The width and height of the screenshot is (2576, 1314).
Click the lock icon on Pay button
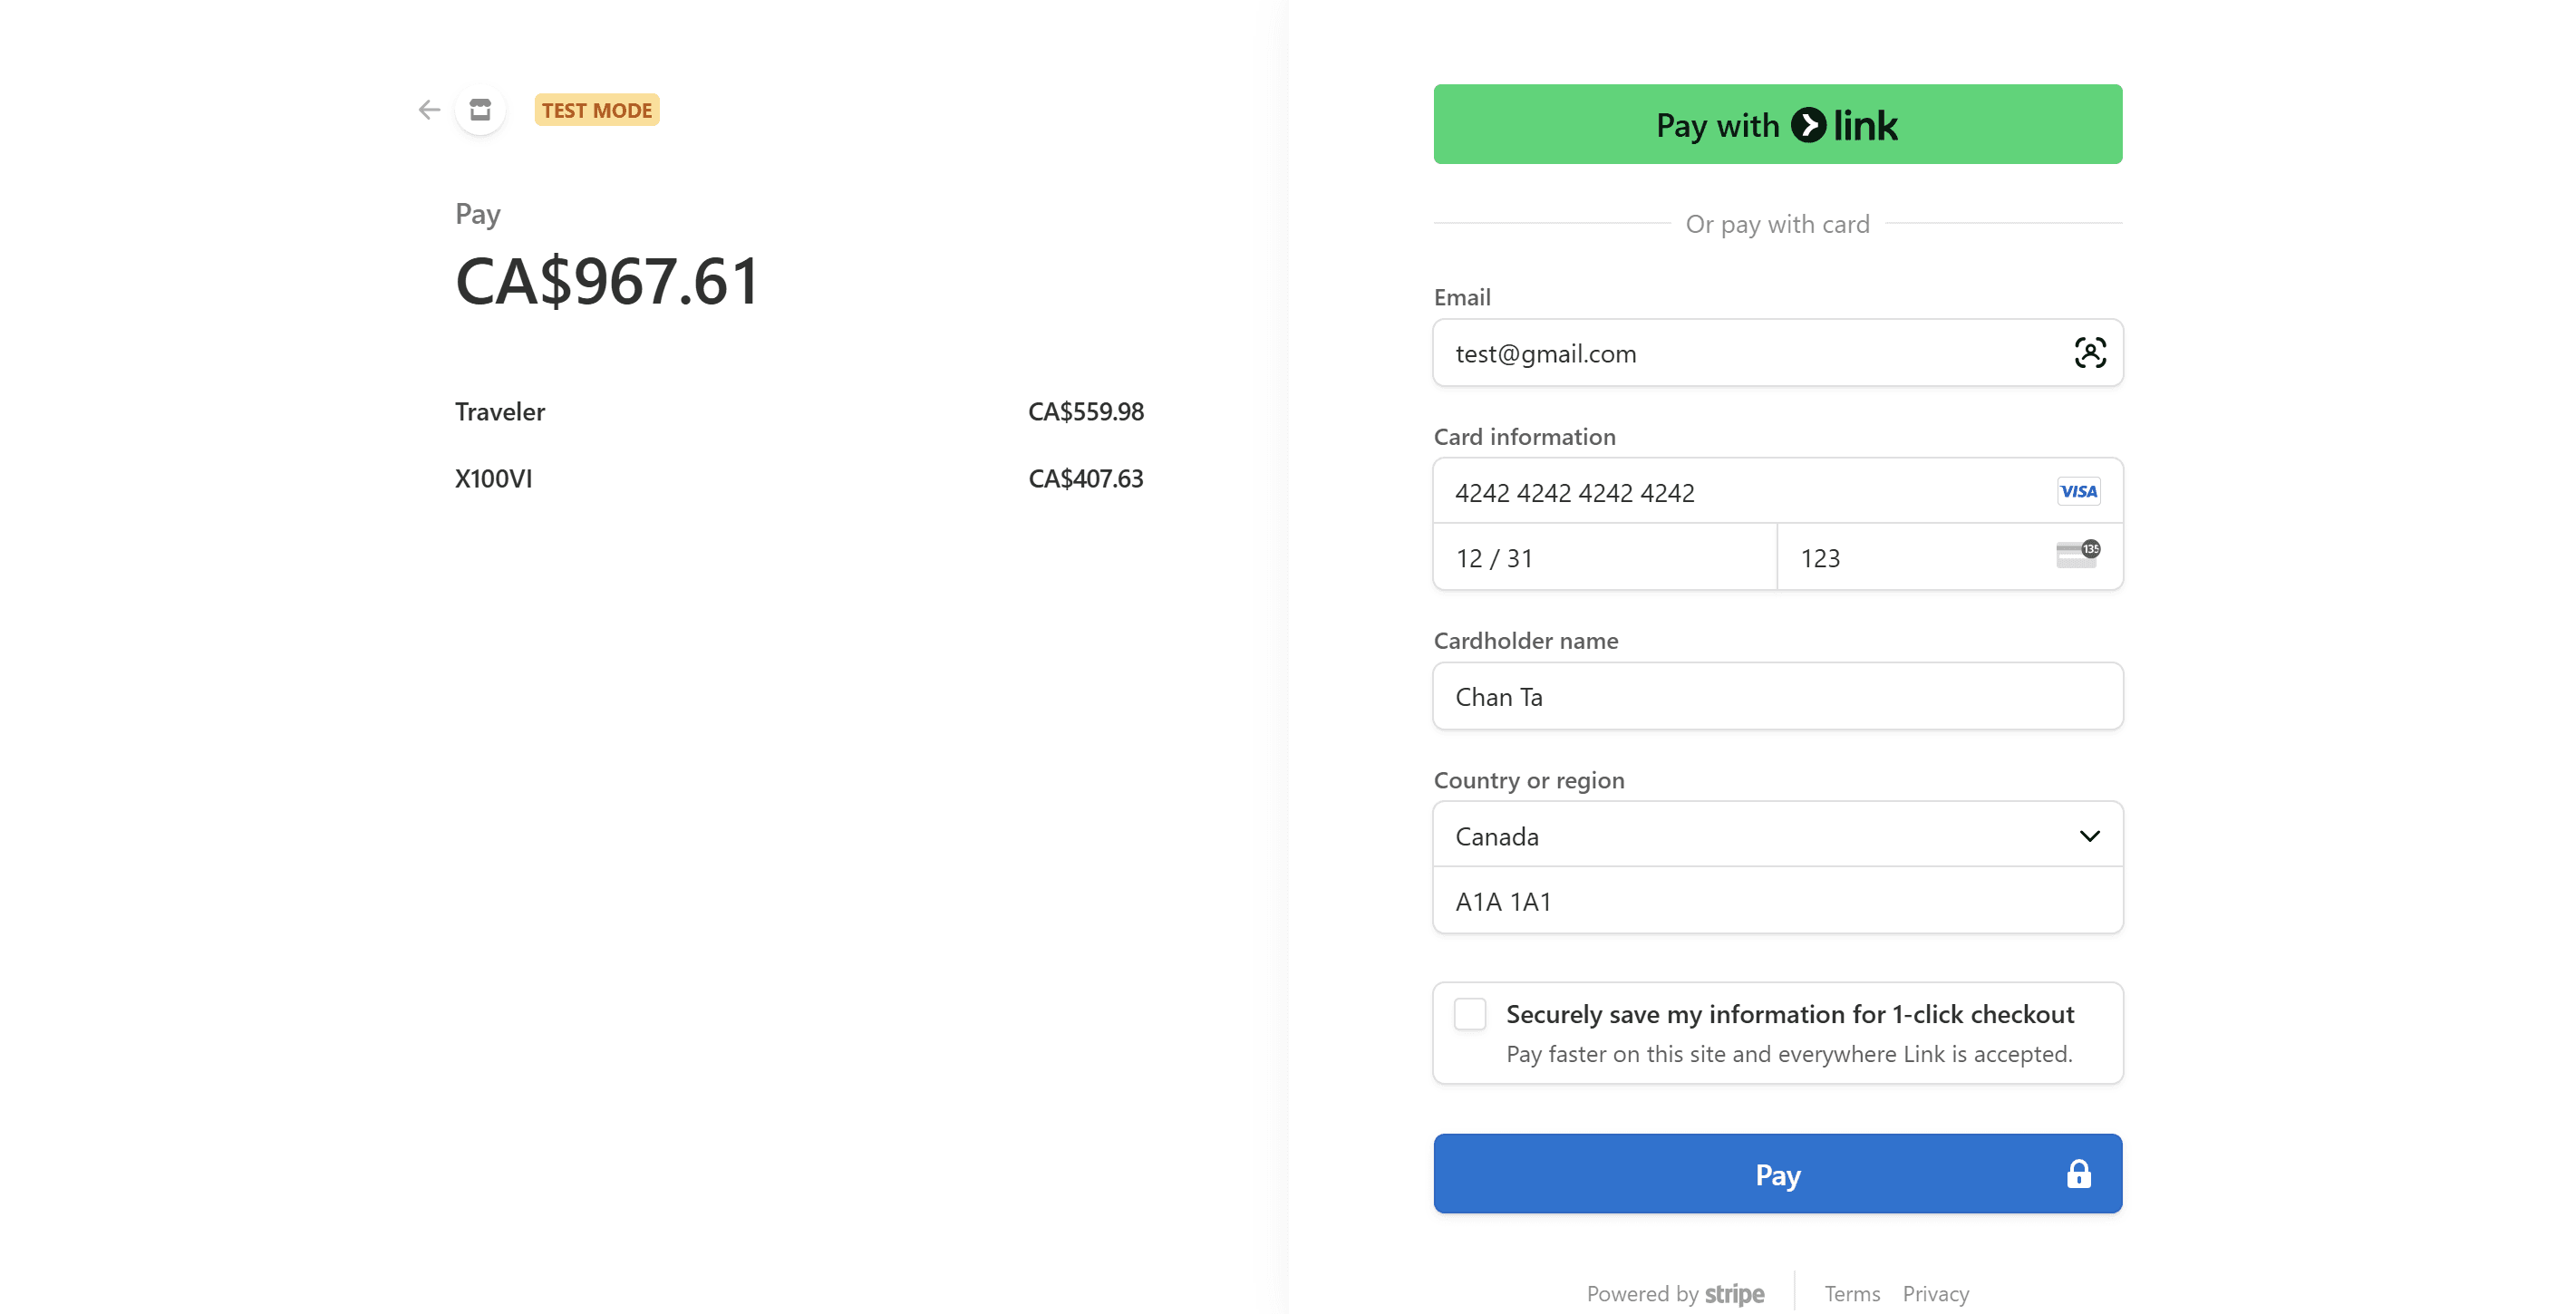click(x=2078, y=1174)
